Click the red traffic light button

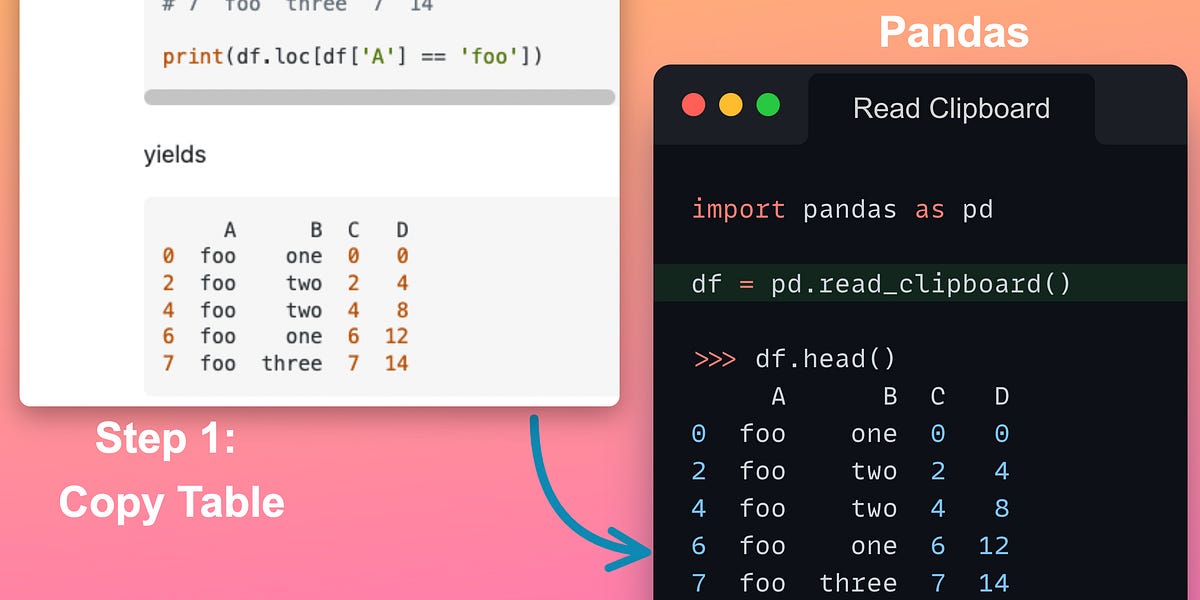coord(694,104)
